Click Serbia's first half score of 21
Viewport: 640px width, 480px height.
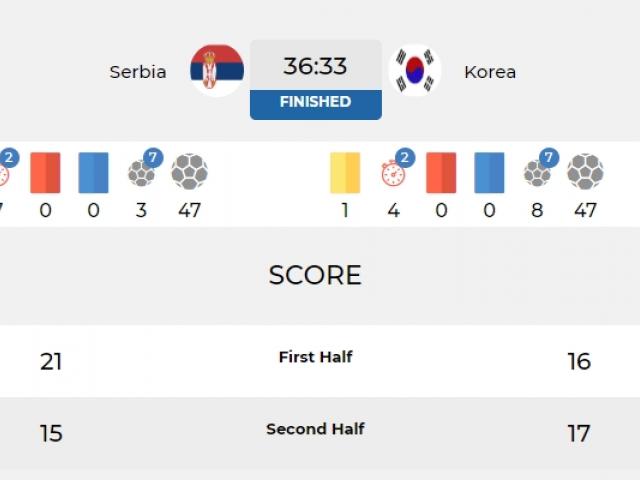(51, 362)
